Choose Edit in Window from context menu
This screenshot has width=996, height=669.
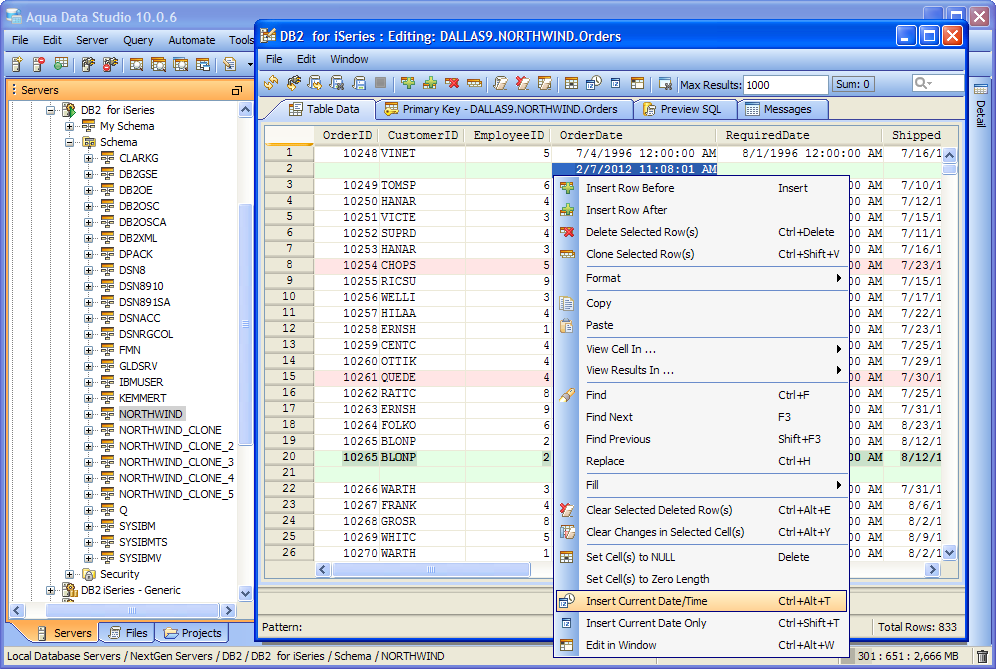click(701, 645)
